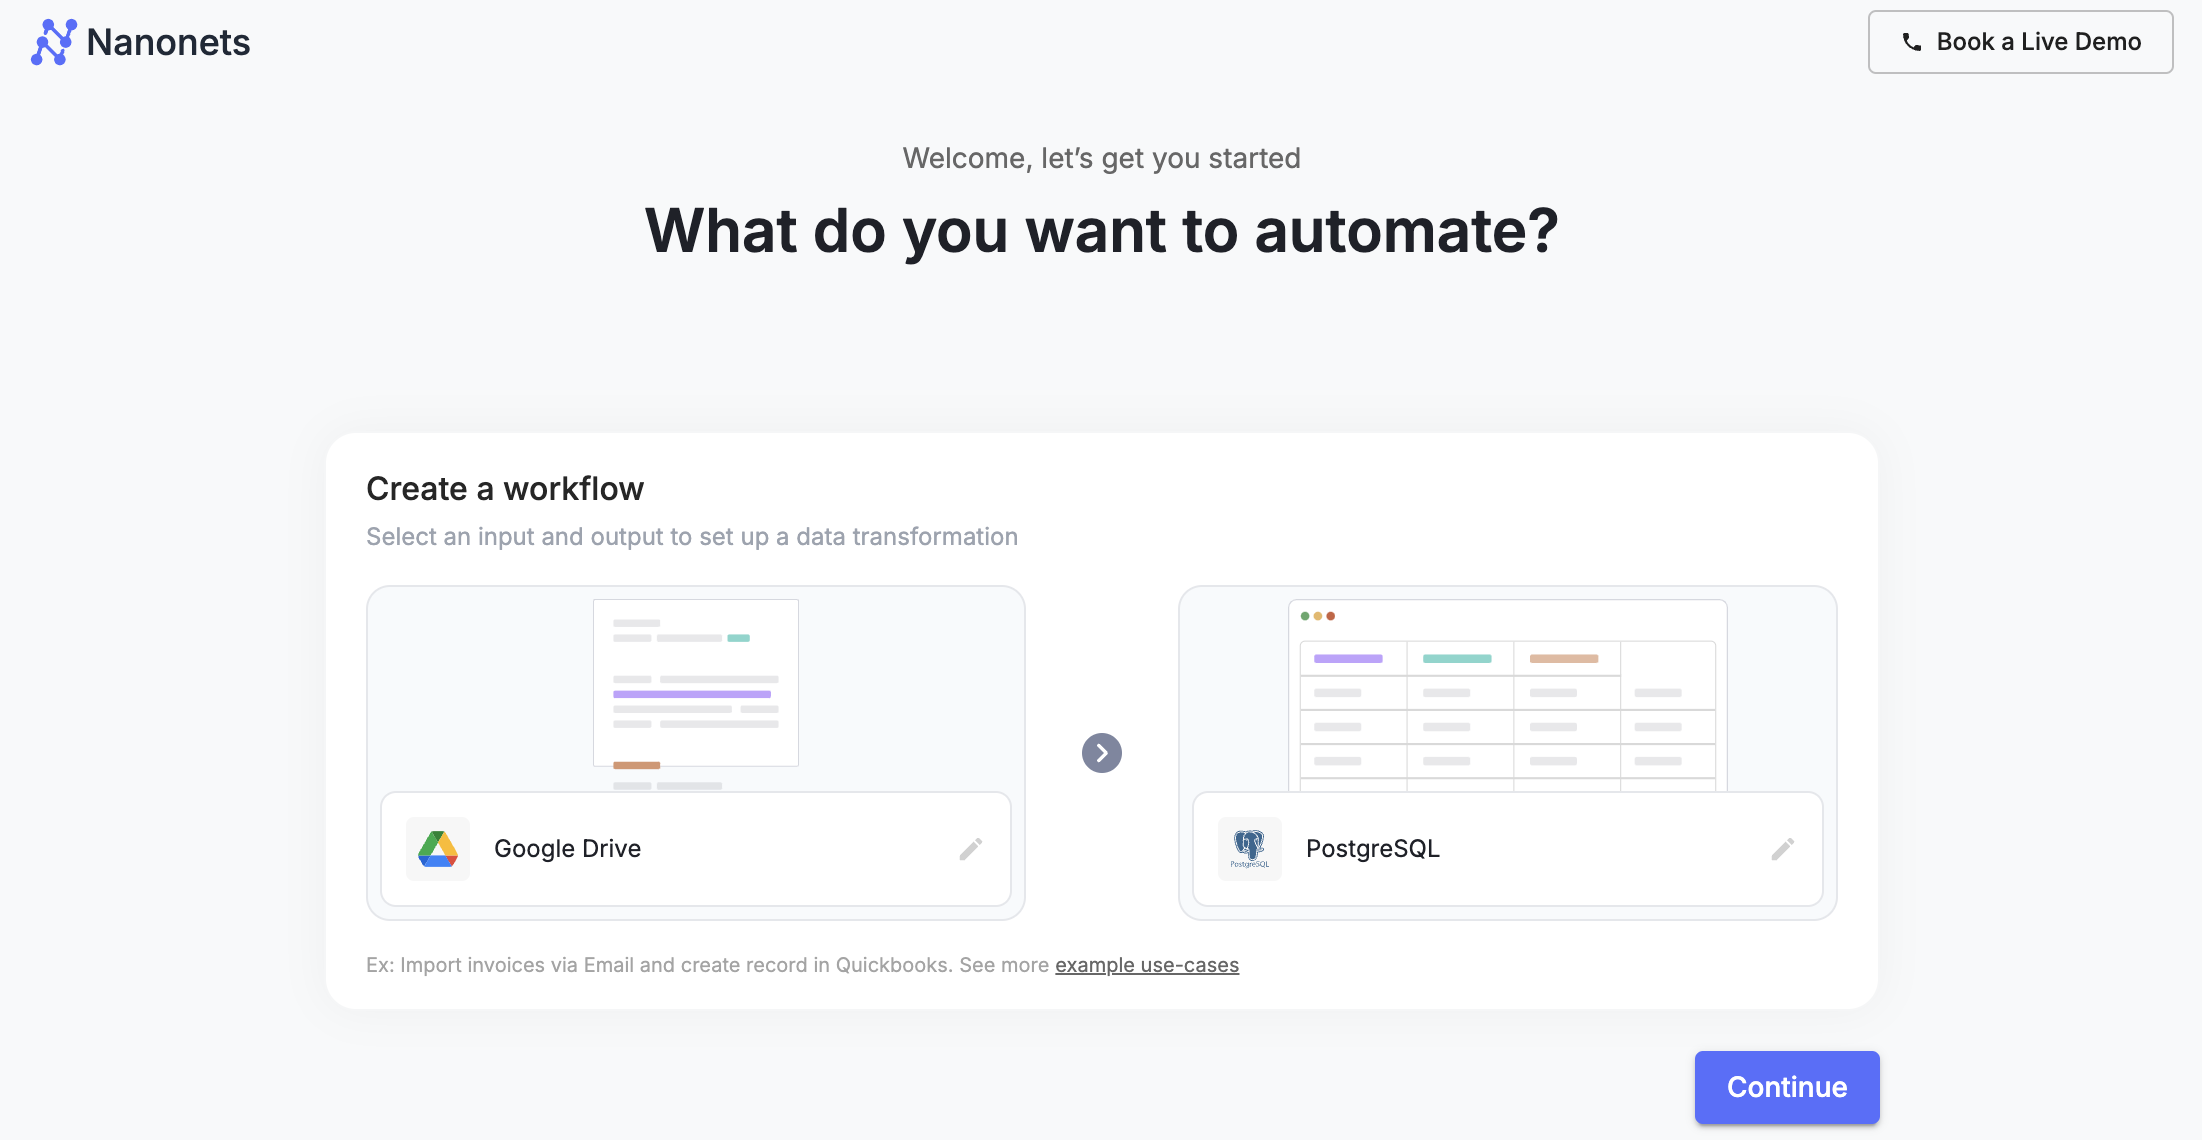Open the example use-cases link
The image size is (2202, 1140).
(x=1146, y=965)
